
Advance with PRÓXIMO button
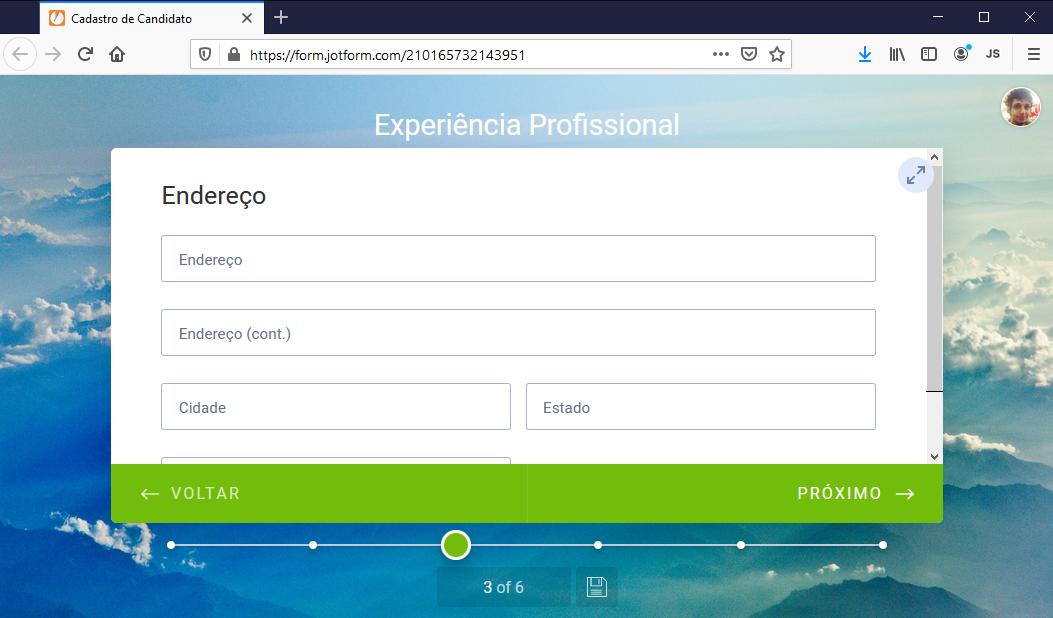click(x=735, y=494)
